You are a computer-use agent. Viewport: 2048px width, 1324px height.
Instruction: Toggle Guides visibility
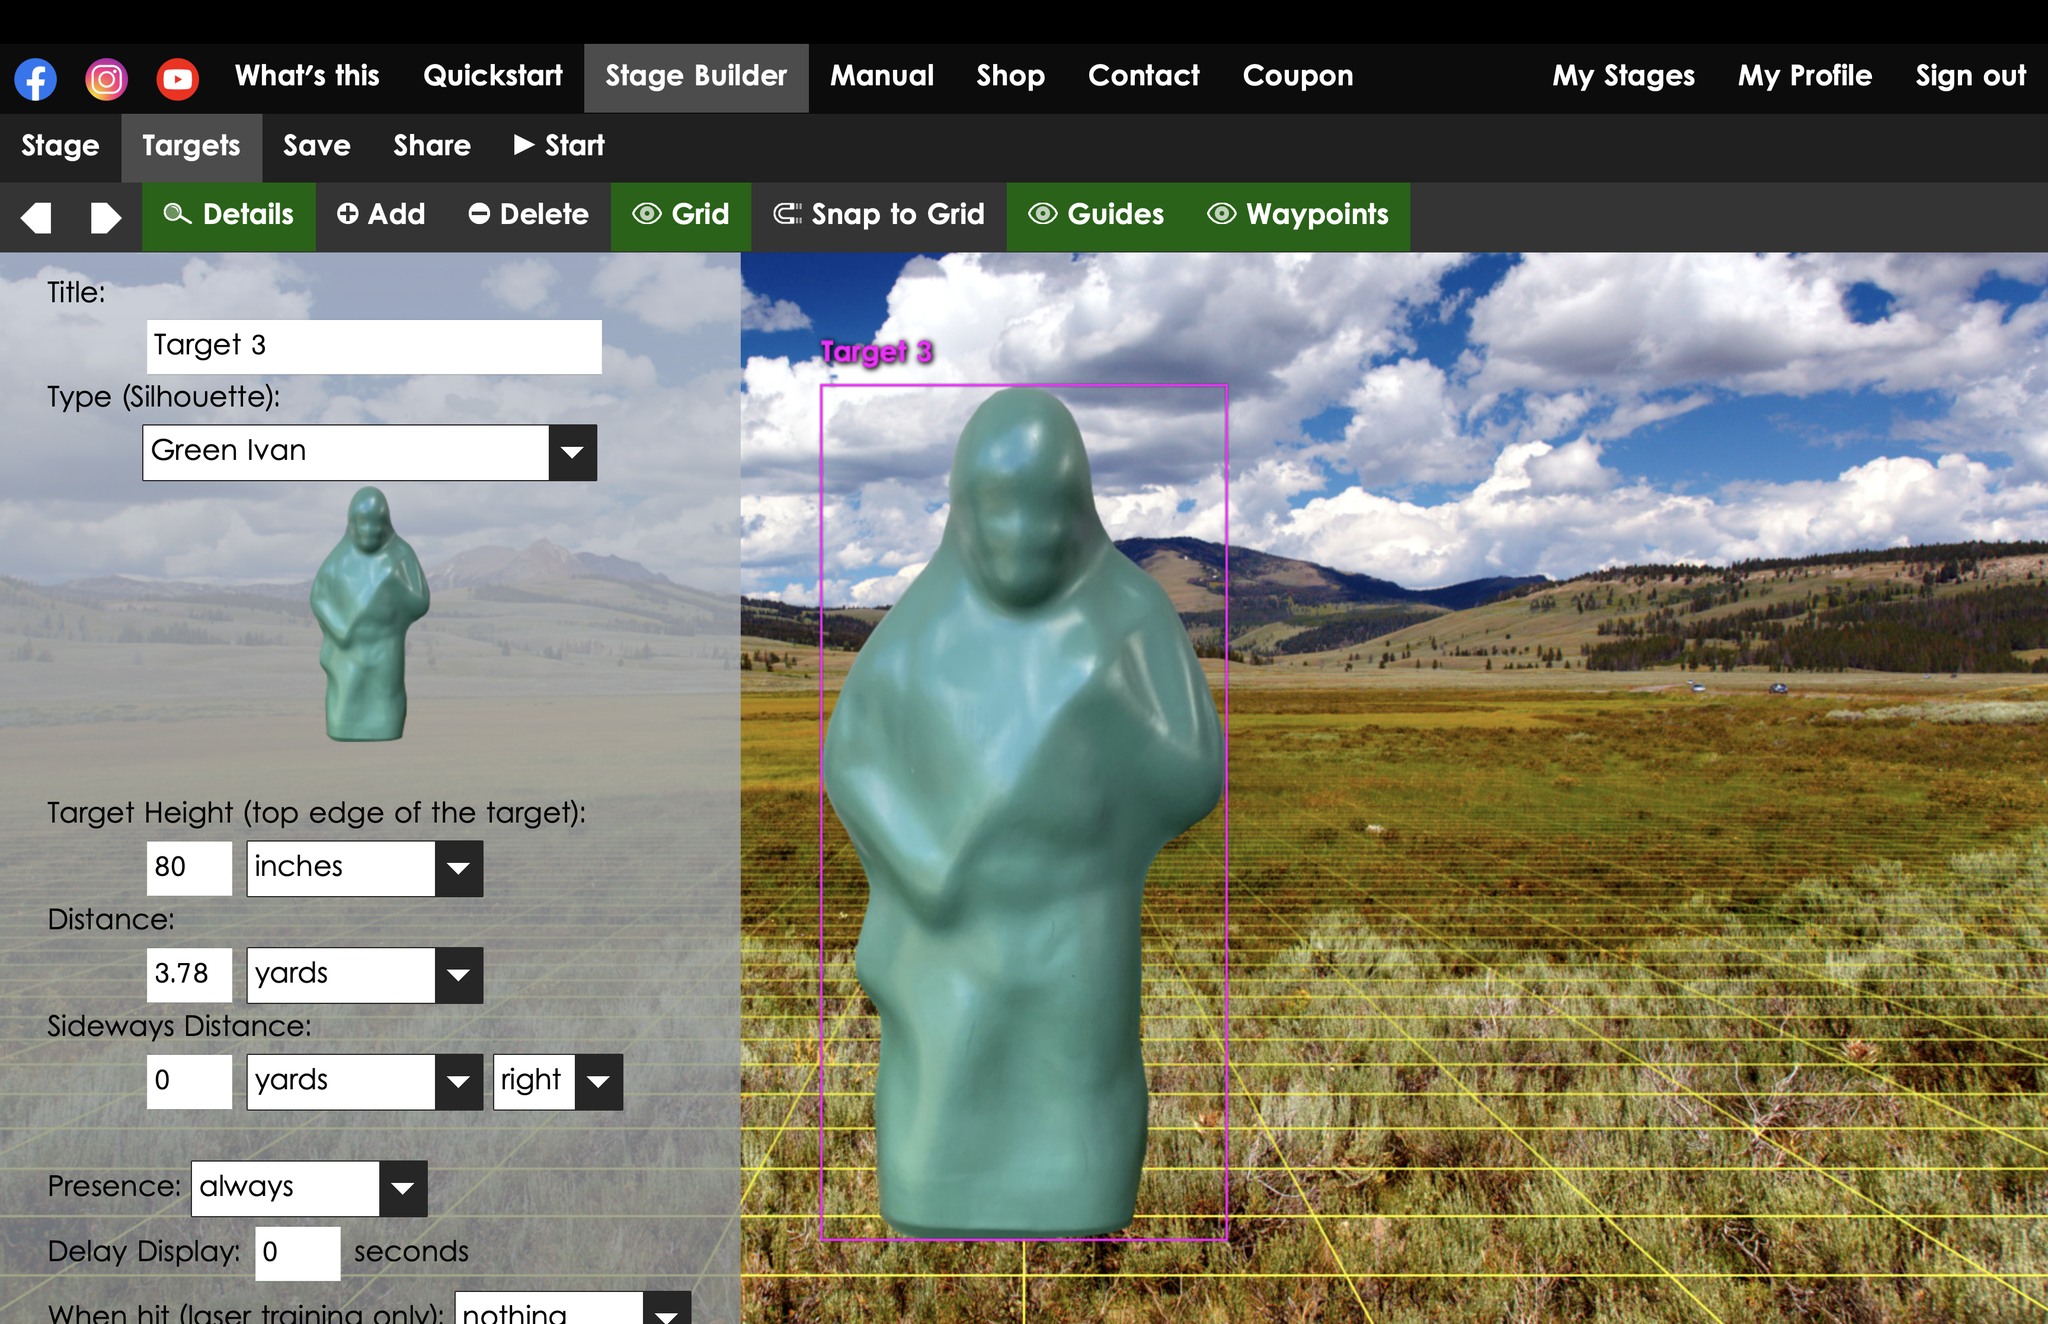tap(1097, 215)
